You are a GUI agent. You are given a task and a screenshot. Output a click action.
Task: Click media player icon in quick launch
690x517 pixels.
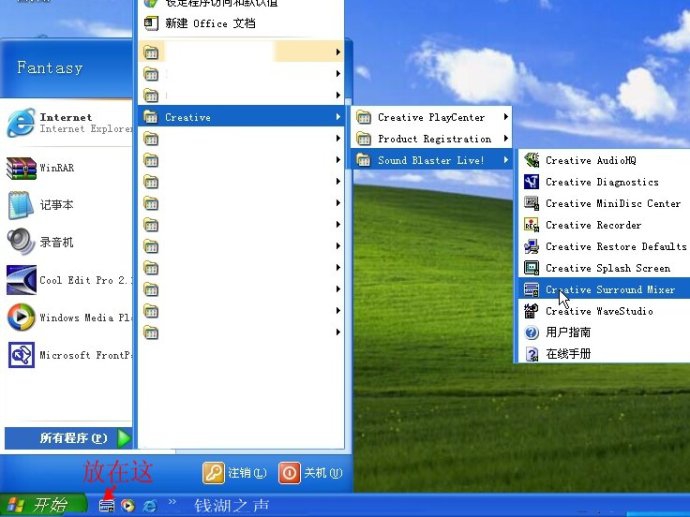tap(128, 506)
